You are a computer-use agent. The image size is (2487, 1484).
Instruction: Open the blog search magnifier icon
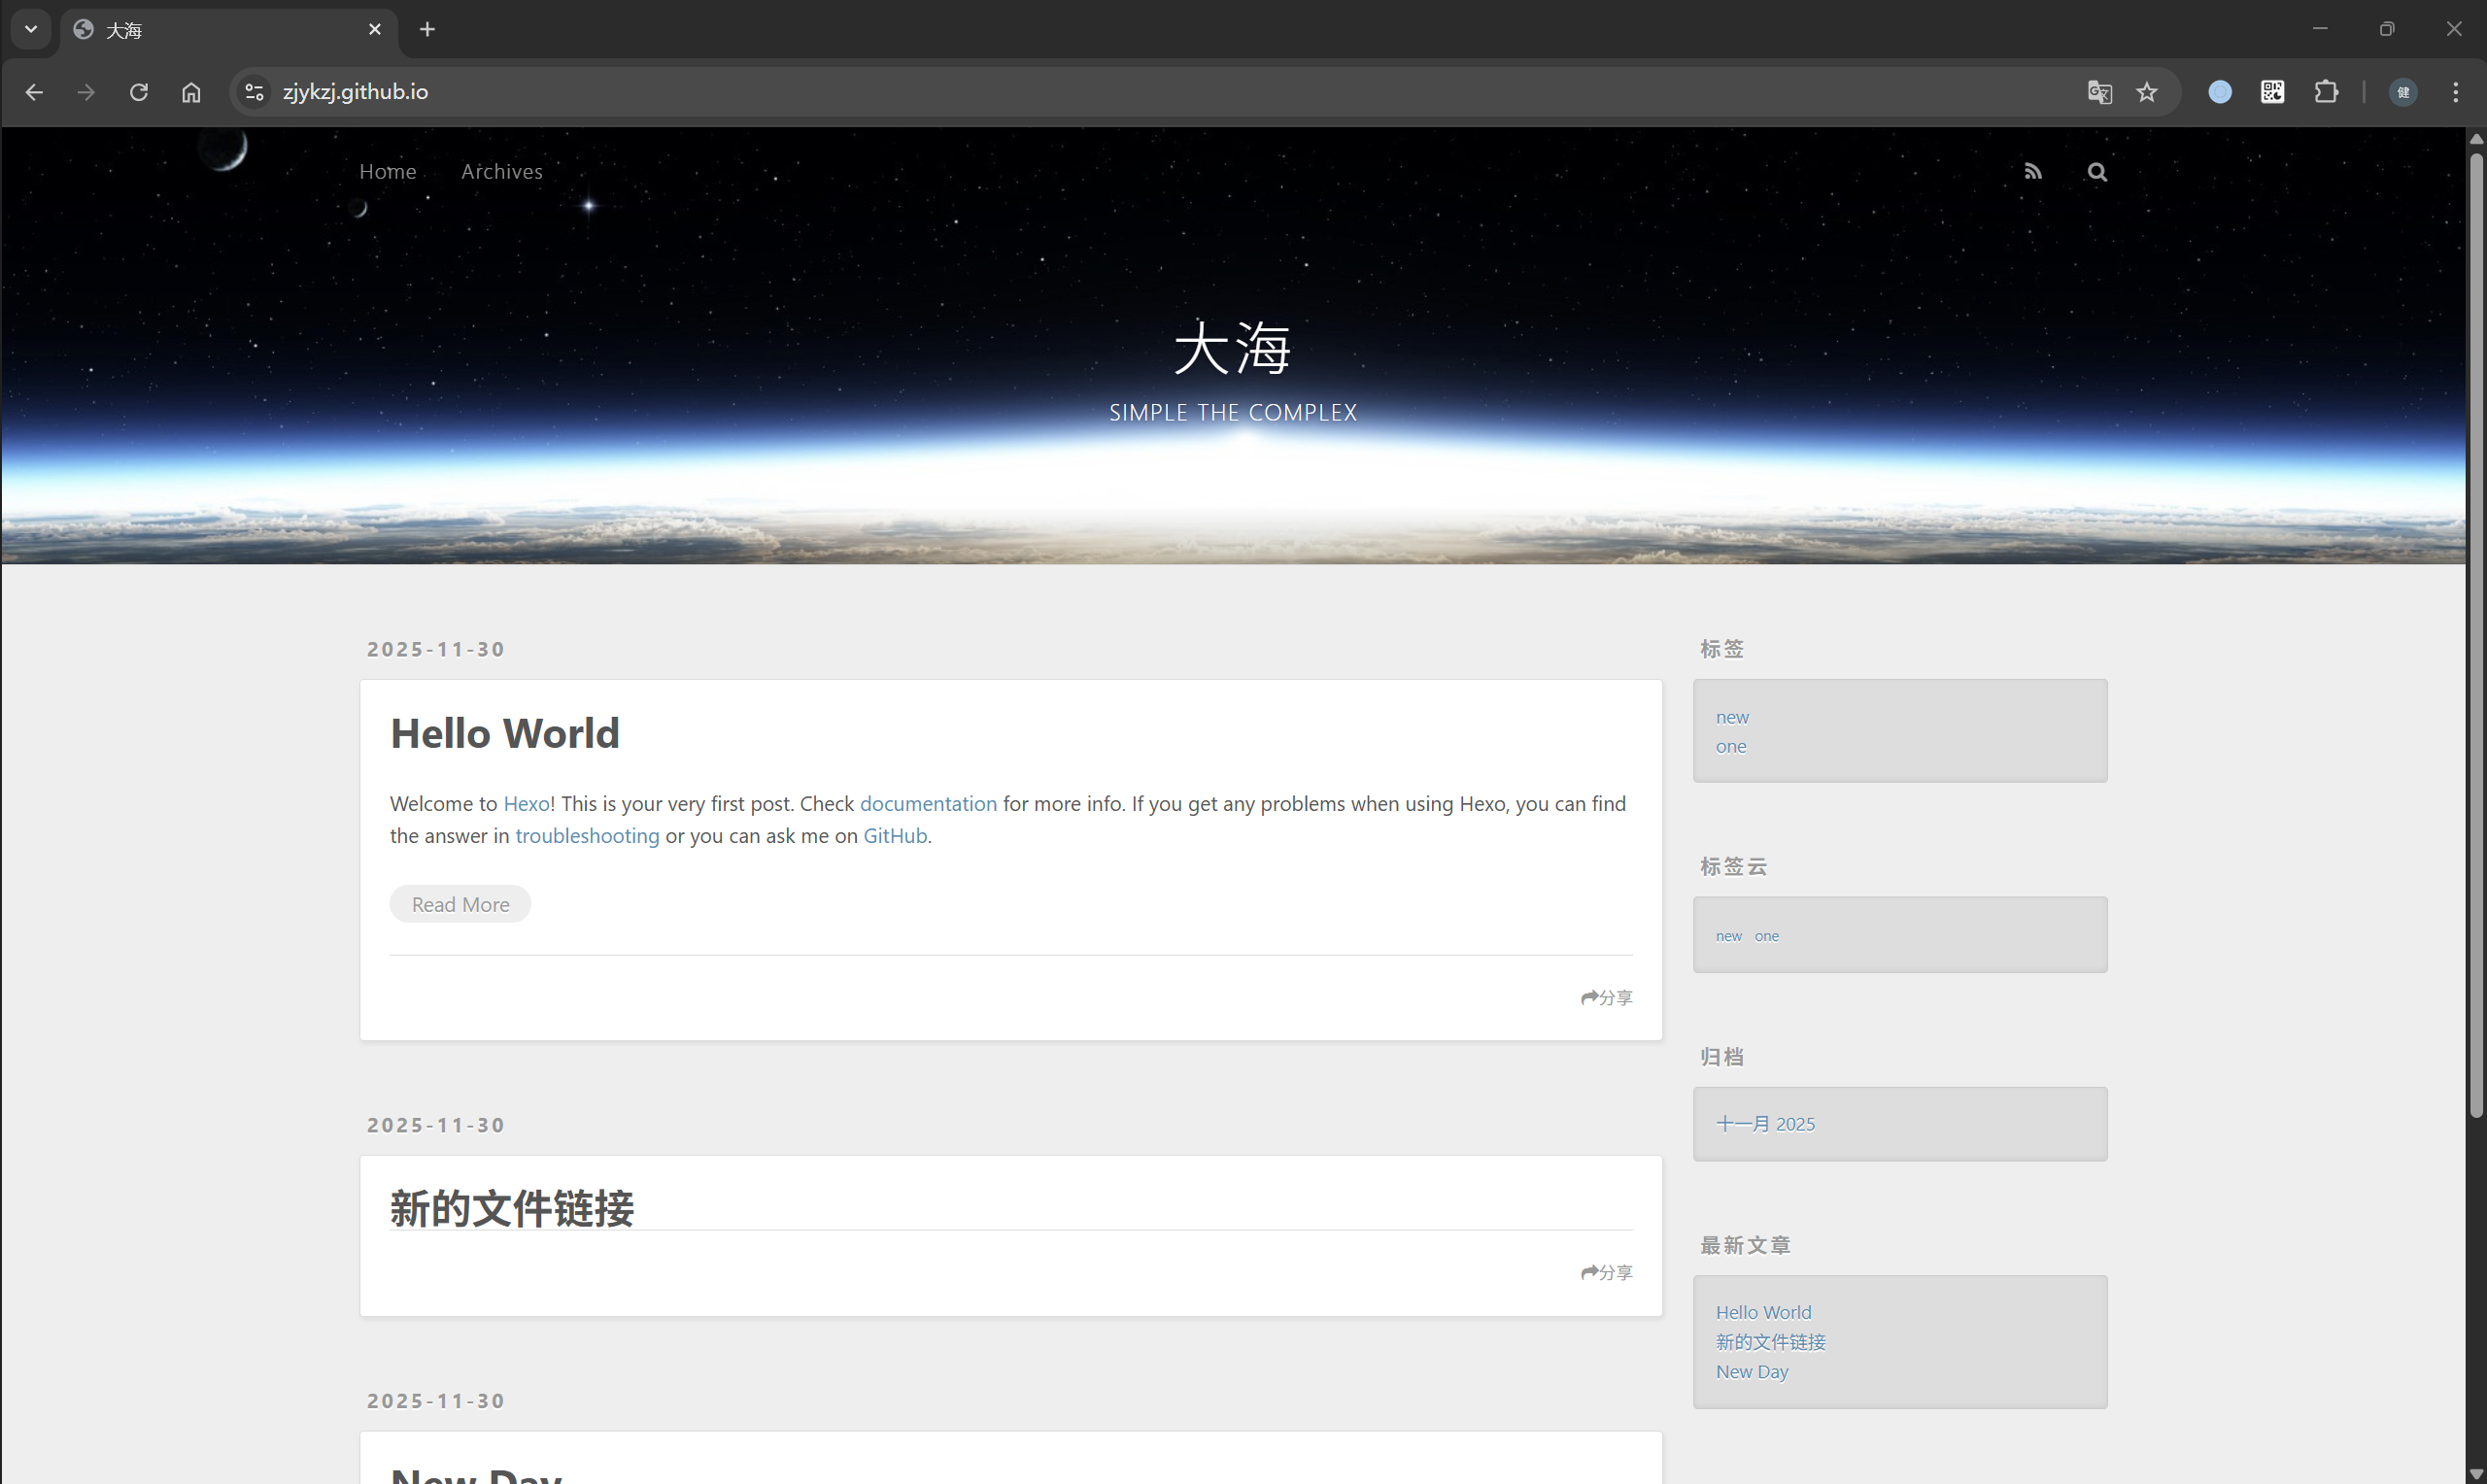click(2097, 172)
